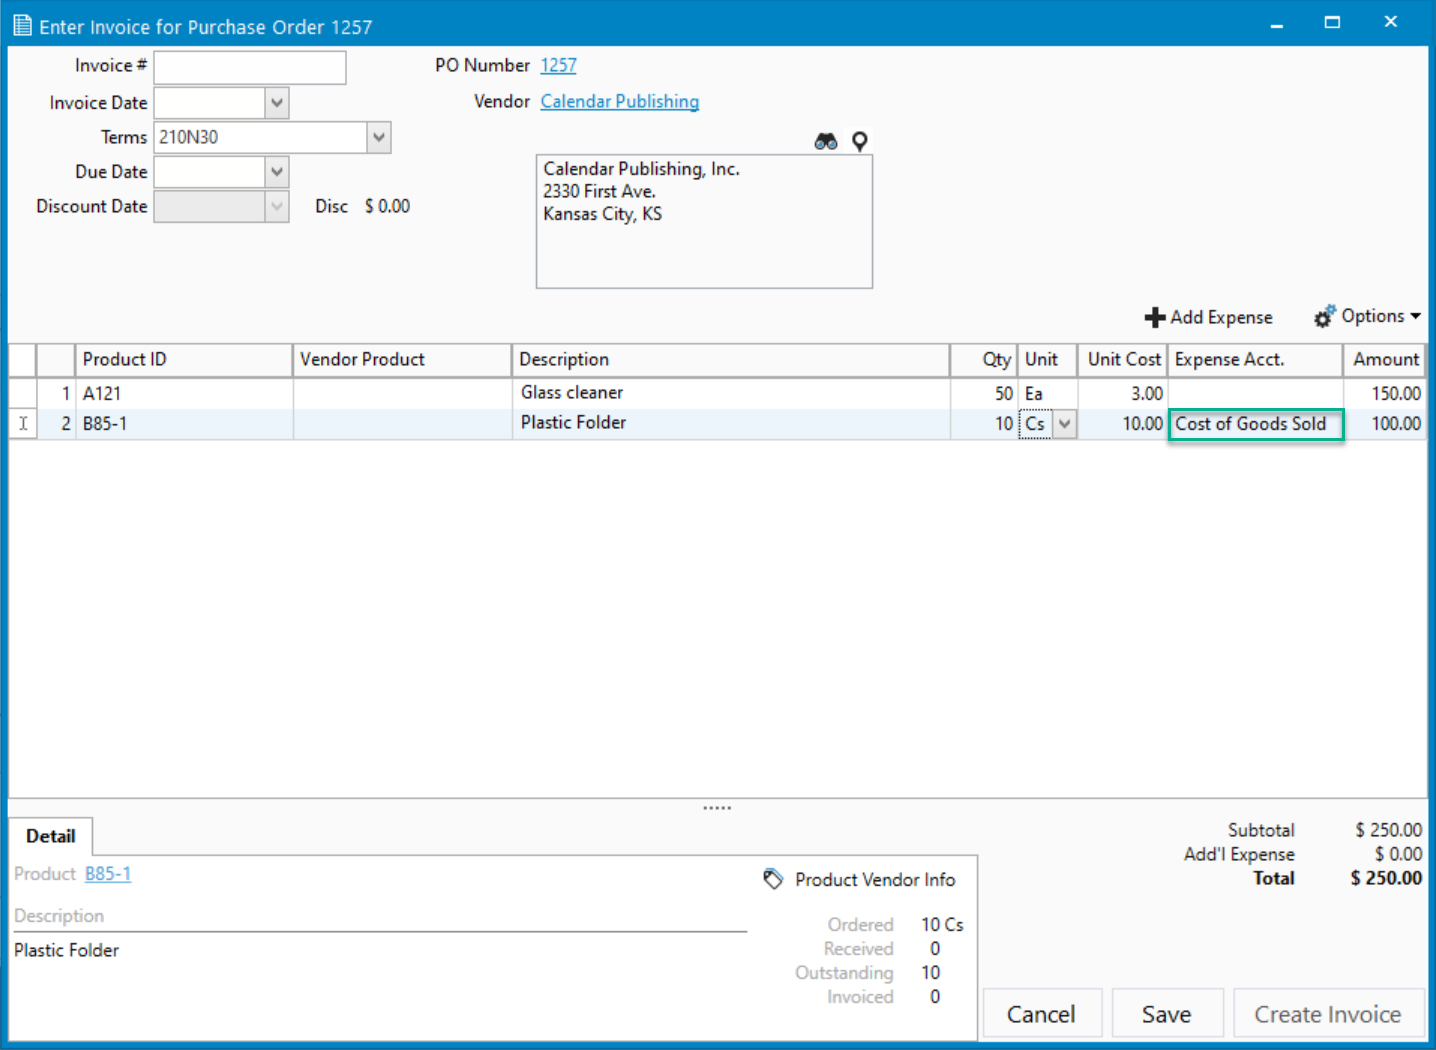The height and width of the screenshot is (1050, 1436).
Task: Open the Options gear menu
Action: click(x=1366, y=317)
